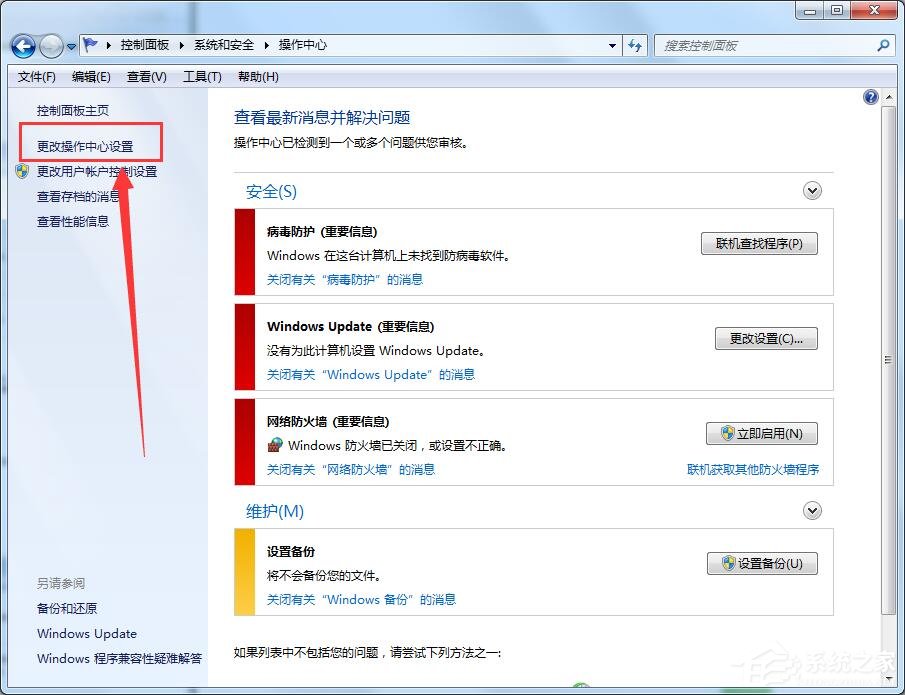Click the 联机查找程序(P) button
Viewport: 905px width, 695px height.
point(759,243)
